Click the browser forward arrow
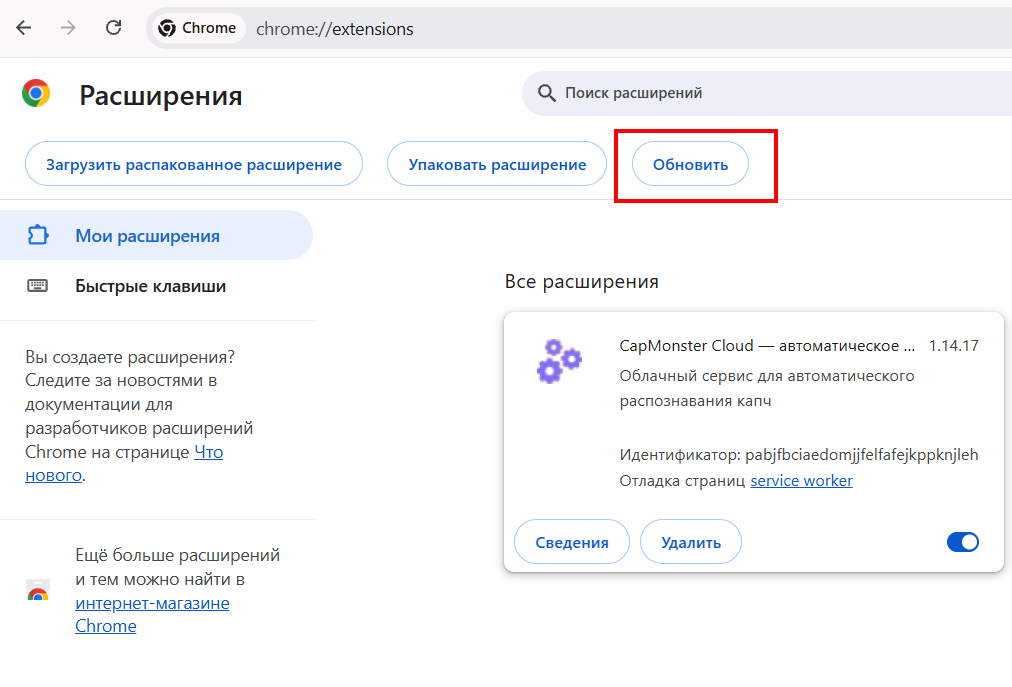Screen dimensions: 1012x687 (x=68, y=28)
